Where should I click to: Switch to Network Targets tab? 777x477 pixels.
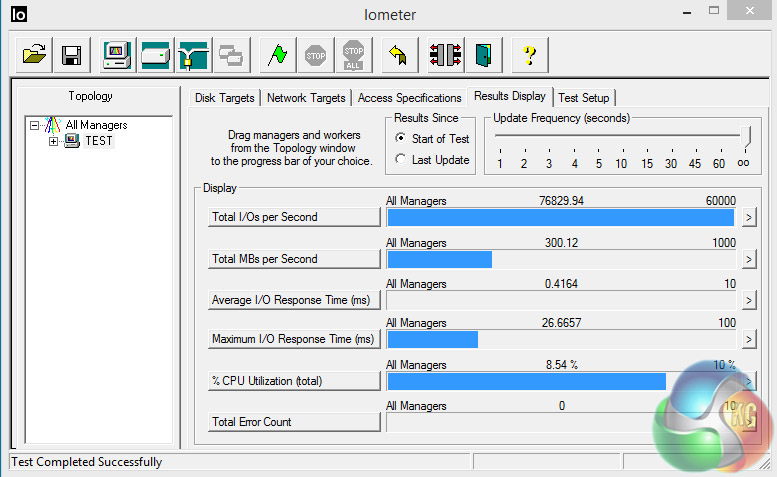tap(306, 98)
